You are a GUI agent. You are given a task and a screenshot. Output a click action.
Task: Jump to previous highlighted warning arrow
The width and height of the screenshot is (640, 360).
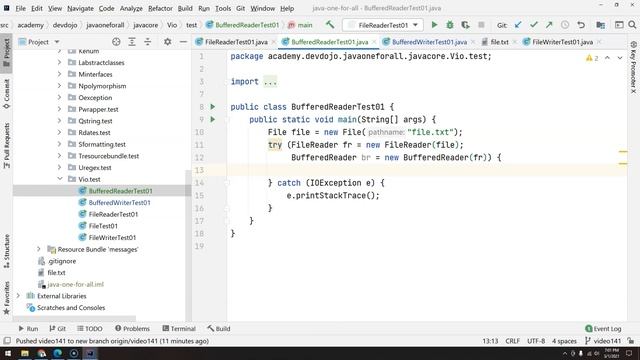tap(607, 58)
